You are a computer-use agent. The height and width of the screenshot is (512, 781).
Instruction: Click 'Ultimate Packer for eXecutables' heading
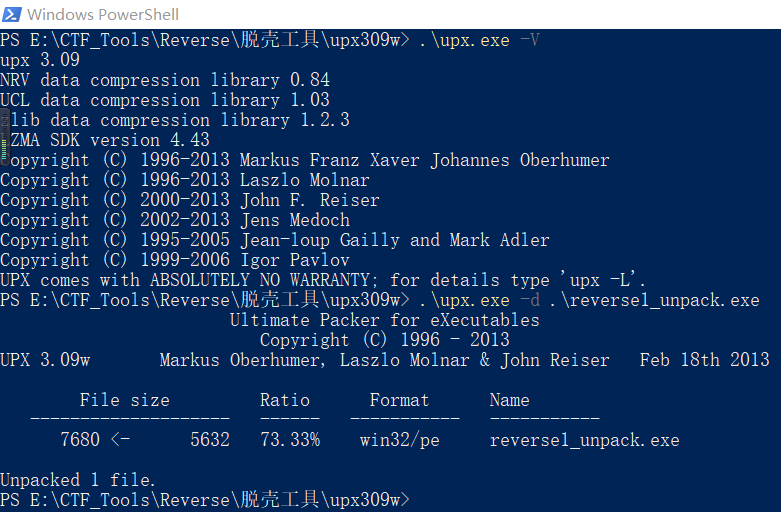tap(384, 320)
